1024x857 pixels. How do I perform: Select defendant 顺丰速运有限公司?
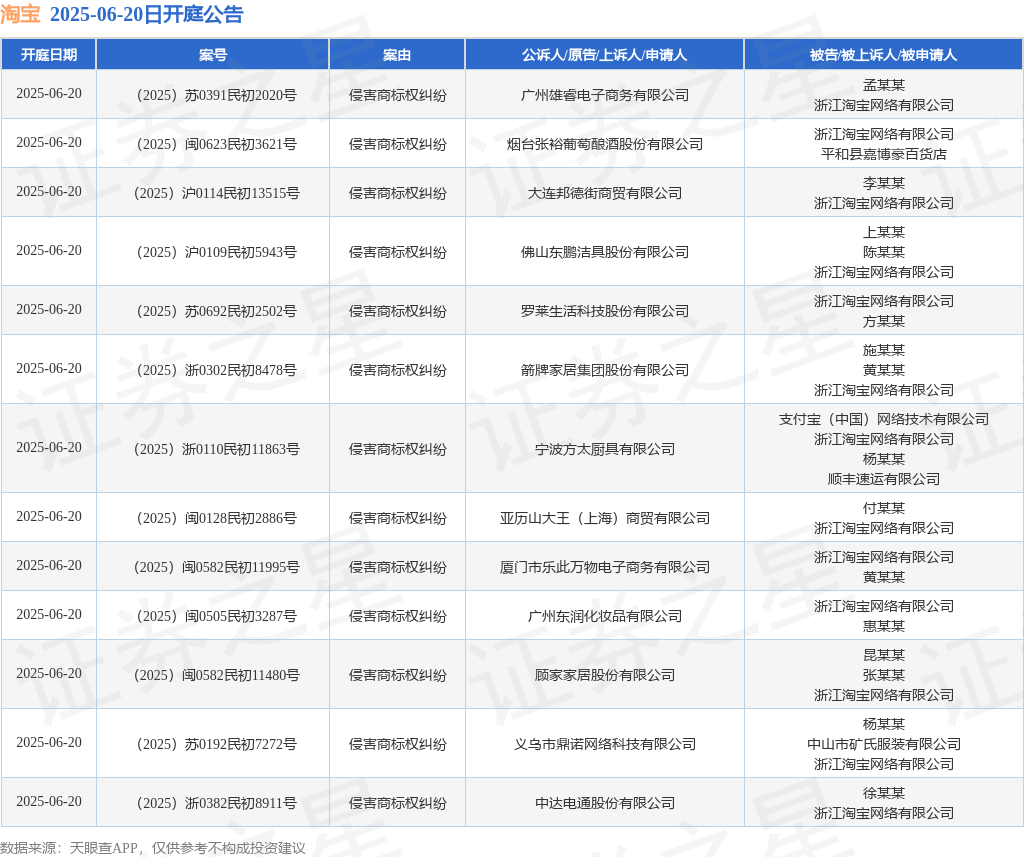pyautogui.click(x=883, y=479)
